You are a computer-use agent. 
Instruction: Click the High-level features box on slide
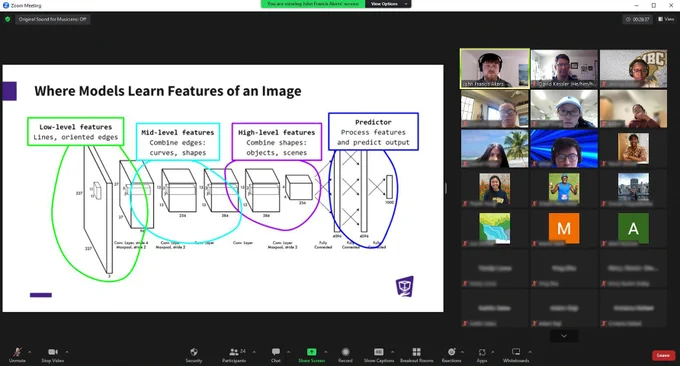tap(277, 142)
